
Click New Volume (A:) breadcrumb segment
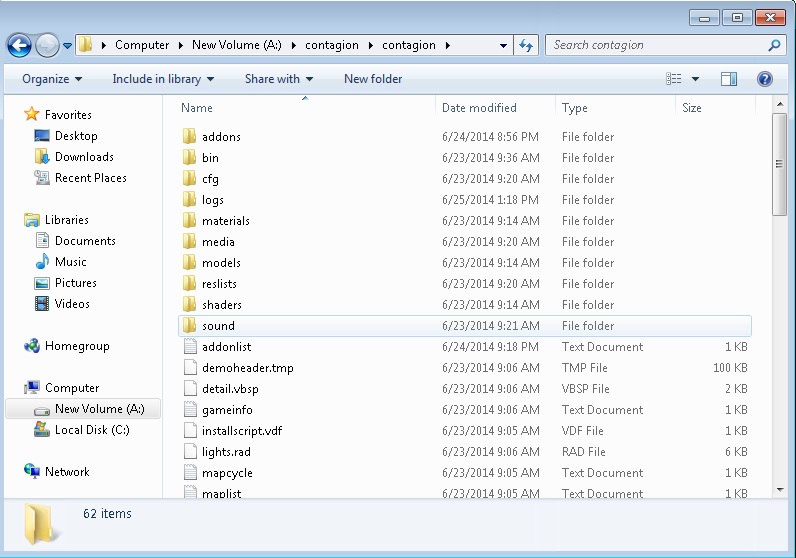tap(237, 45)
